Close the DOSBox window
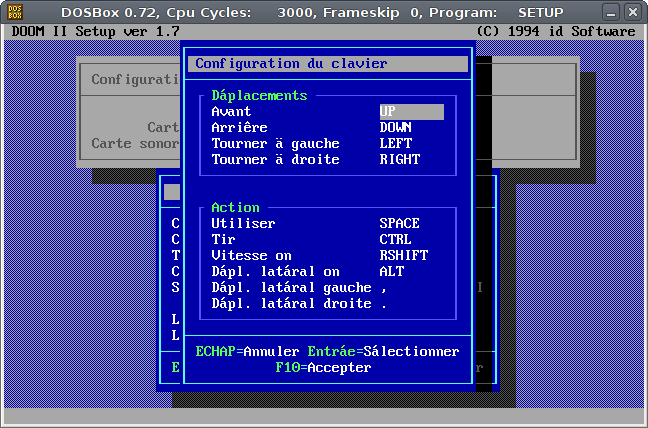Image resolution: width=648 pixels, height=428 pixels. click(632, 11)
